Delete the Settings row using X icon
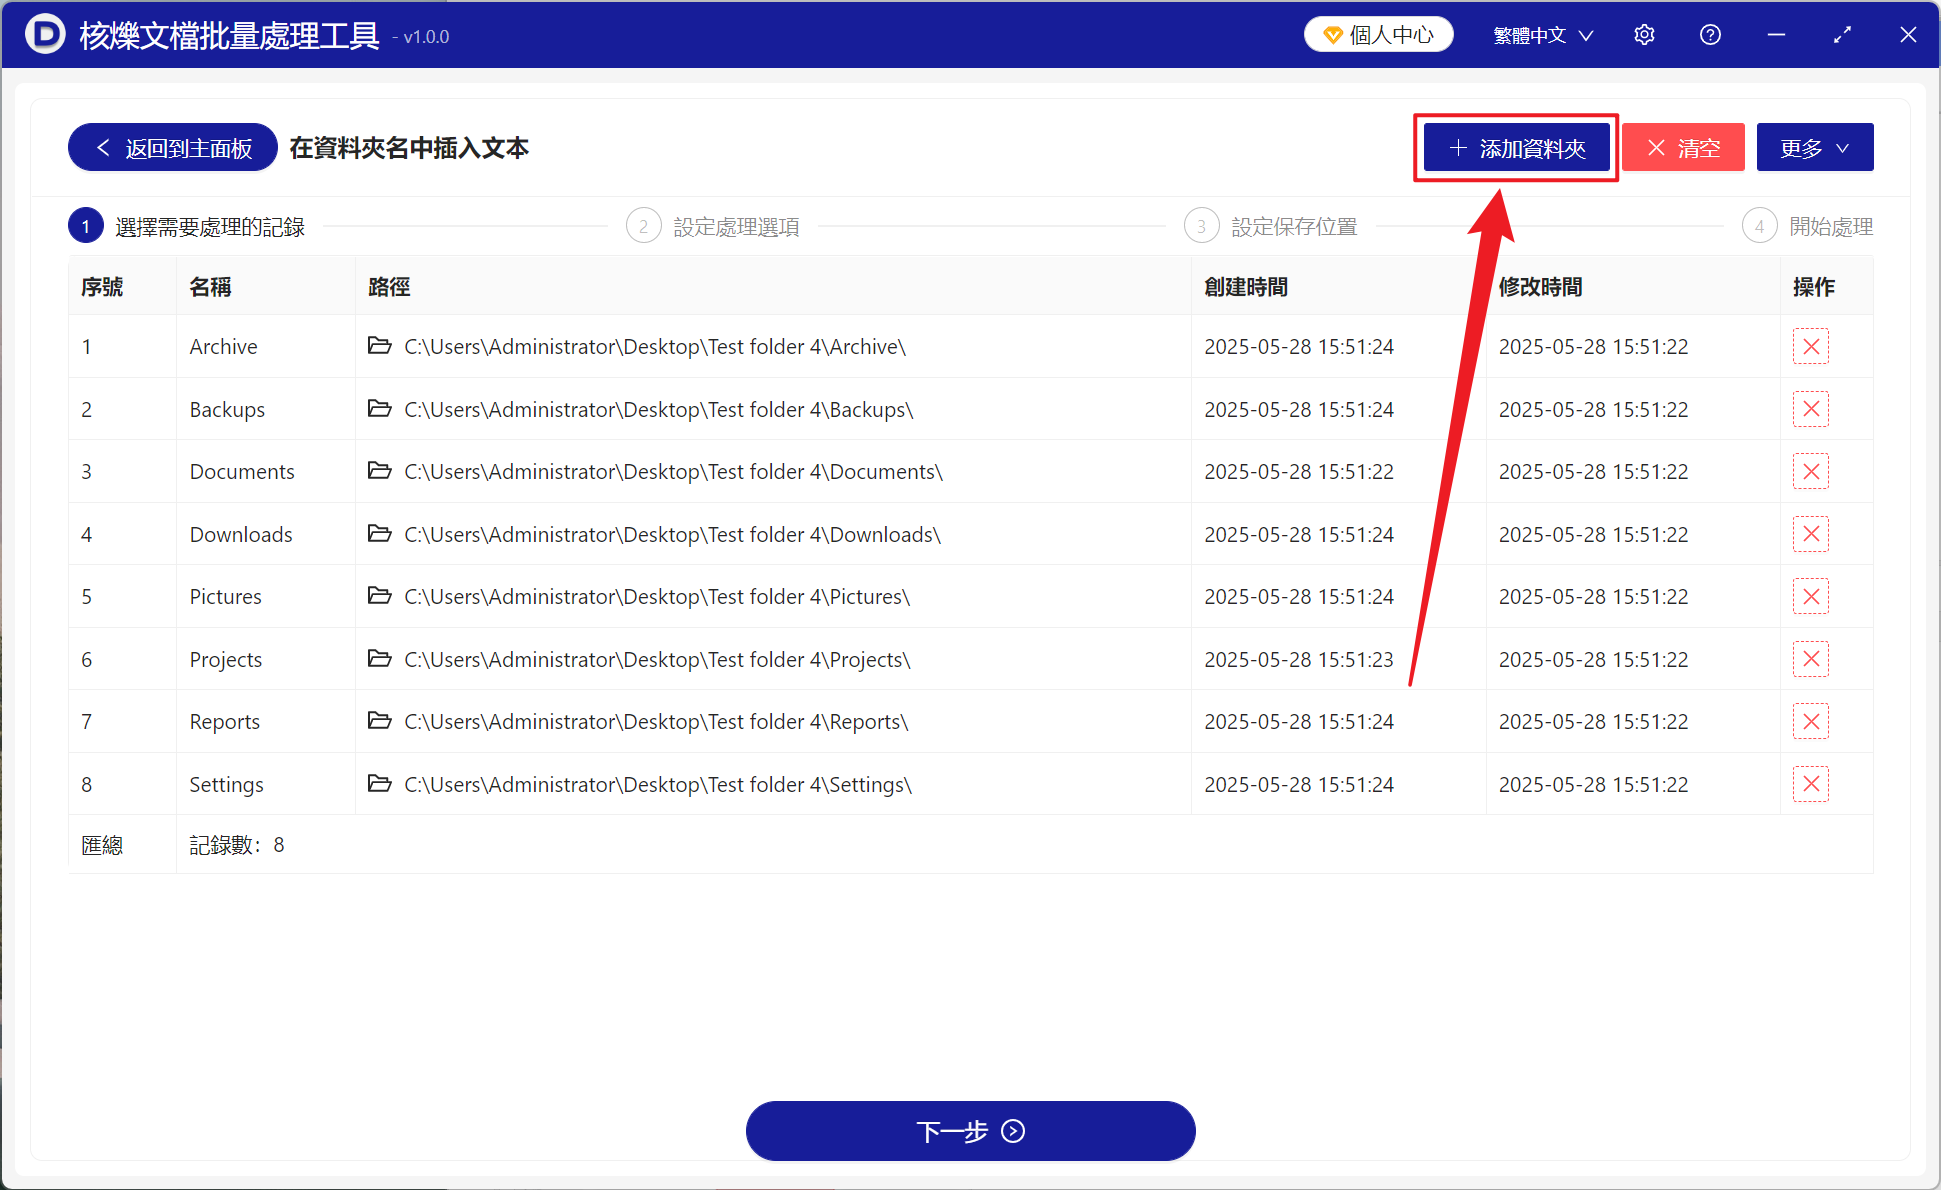The width and height of the screenshot is (1941, 1190). [1810, 784]
